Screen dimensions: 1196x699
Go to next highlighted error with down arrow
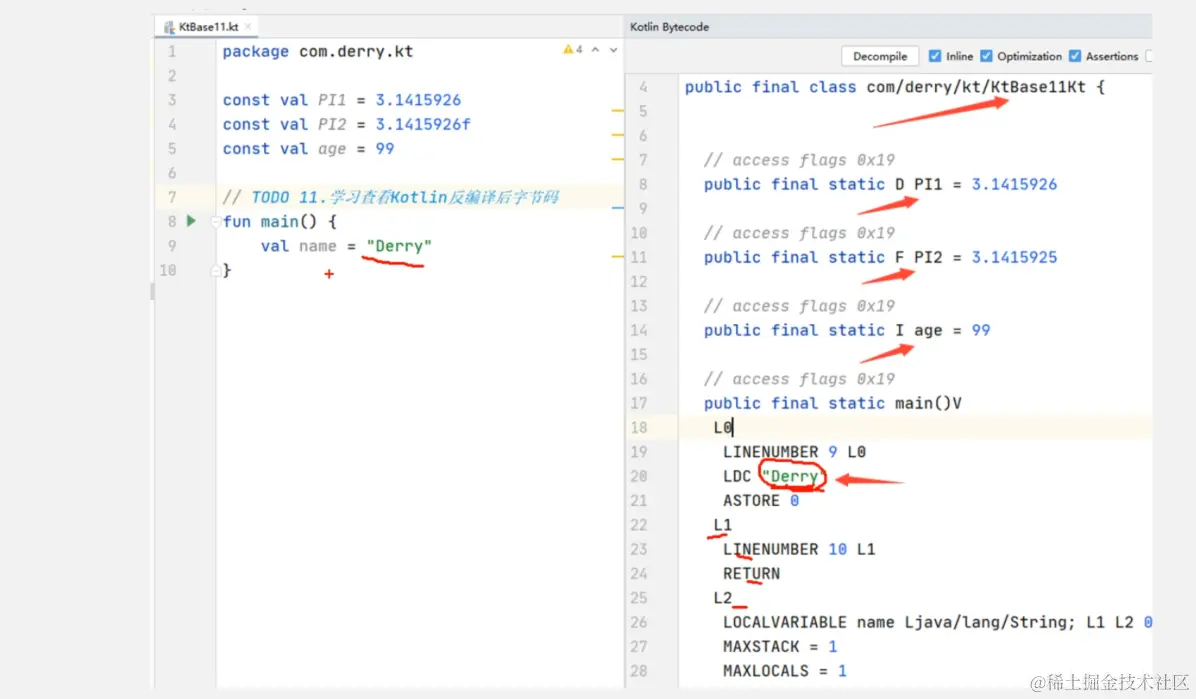click(x=613, y=50)
